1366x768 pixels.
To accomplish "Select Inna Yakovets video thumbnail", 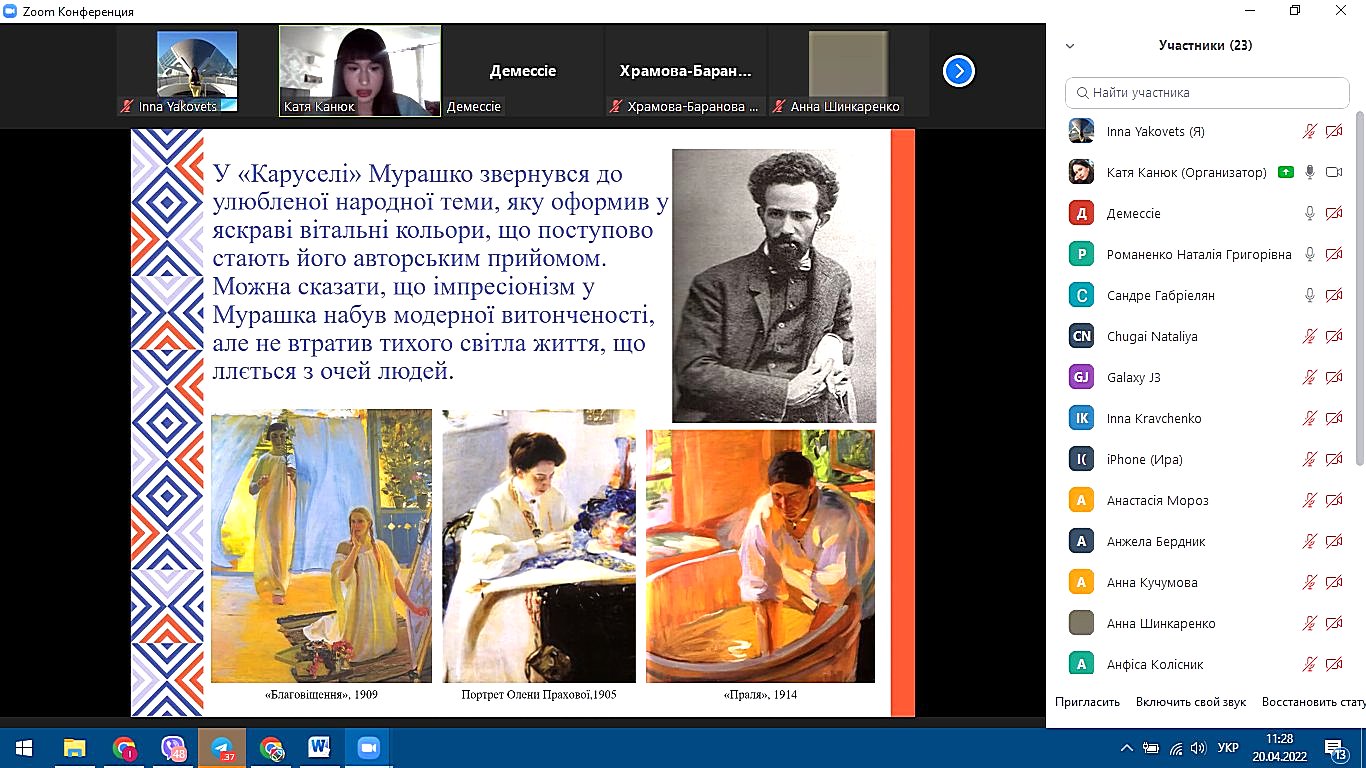I will point(197,71).
